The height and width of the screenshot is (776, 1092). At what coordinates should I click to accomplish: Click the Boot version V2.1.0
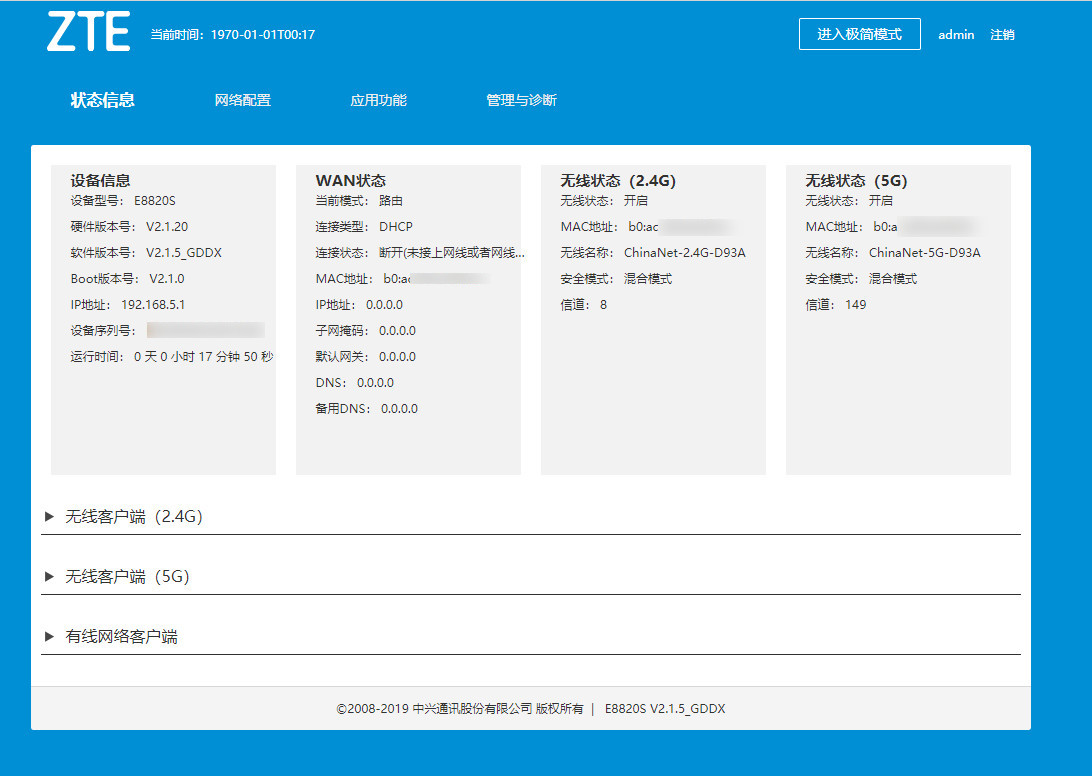(x=167, y=279)
